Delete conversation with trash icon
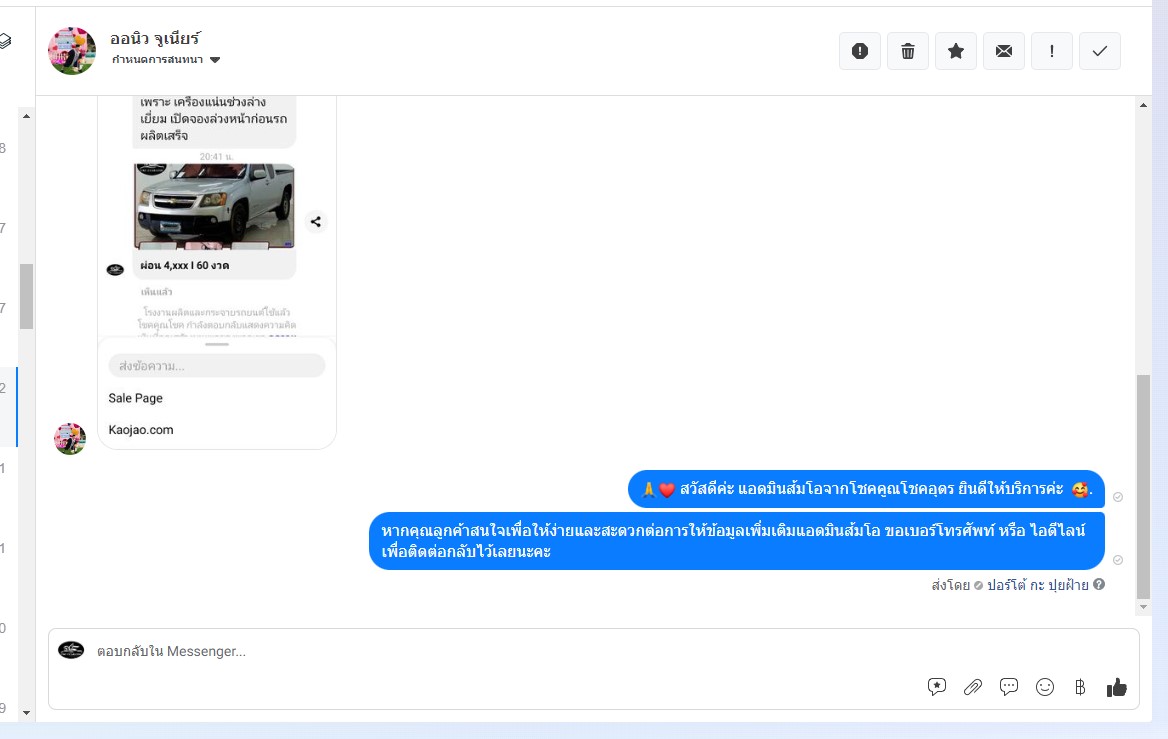 click(907, 51)
